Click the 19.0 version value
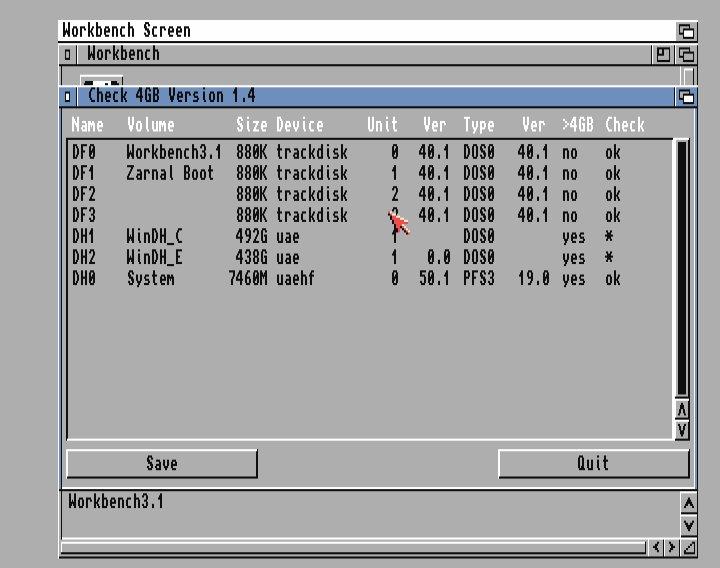 coord(534,279)
